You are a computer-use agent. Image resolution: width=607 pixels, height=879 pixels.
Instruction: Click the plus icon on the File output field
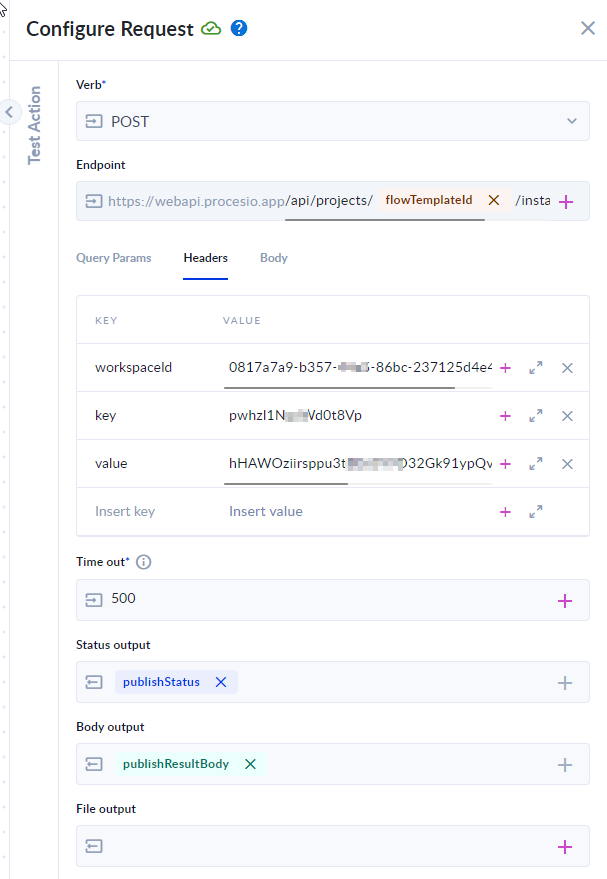coord(567,845)
